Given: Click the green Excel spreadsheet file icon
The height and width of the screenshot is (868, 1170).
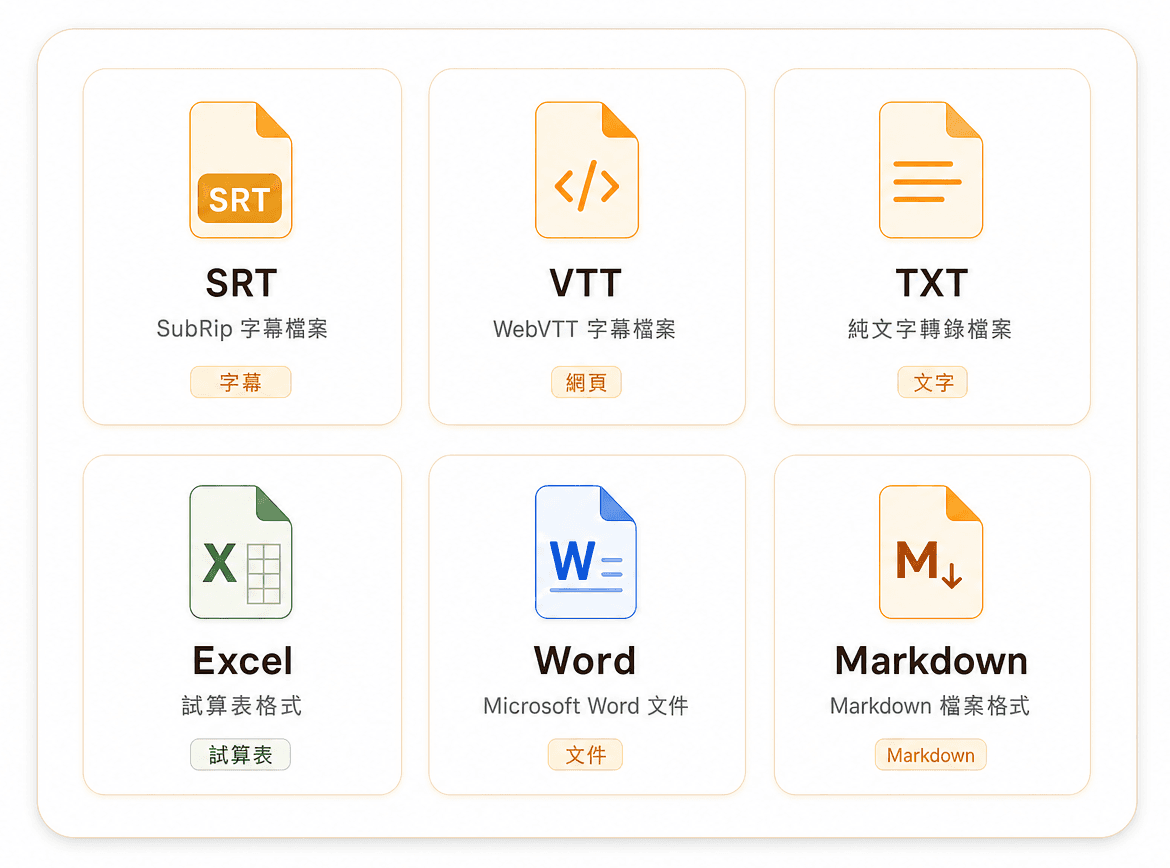Looking at the screenshot, I should click(x=241, y=552).
